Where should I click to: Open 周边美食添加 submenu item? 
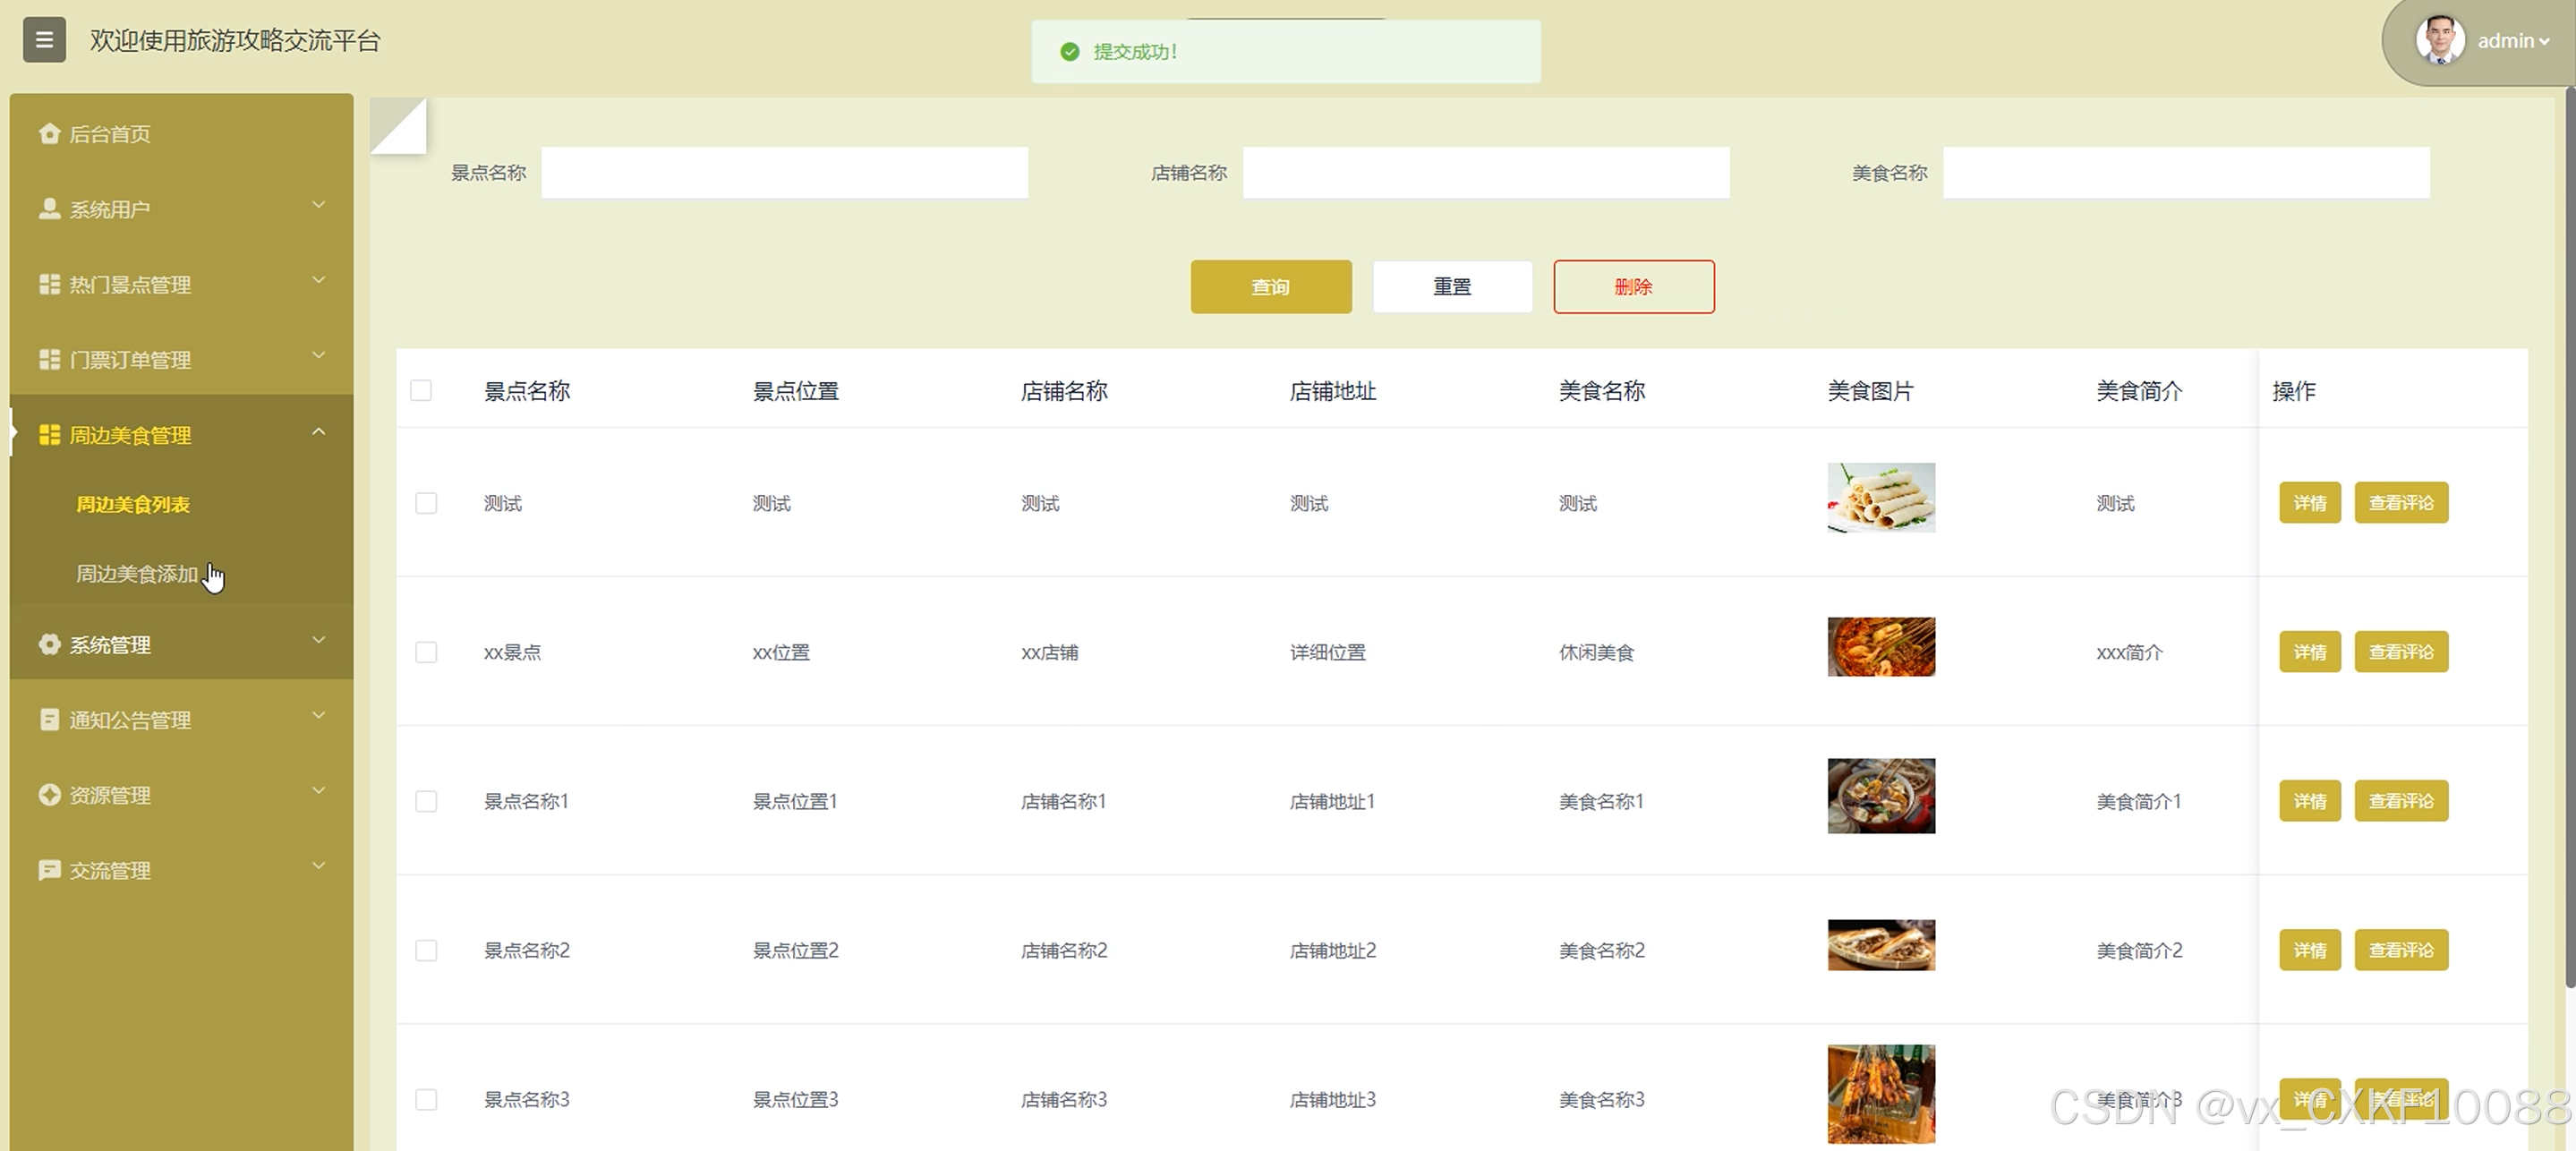(137, 574)
